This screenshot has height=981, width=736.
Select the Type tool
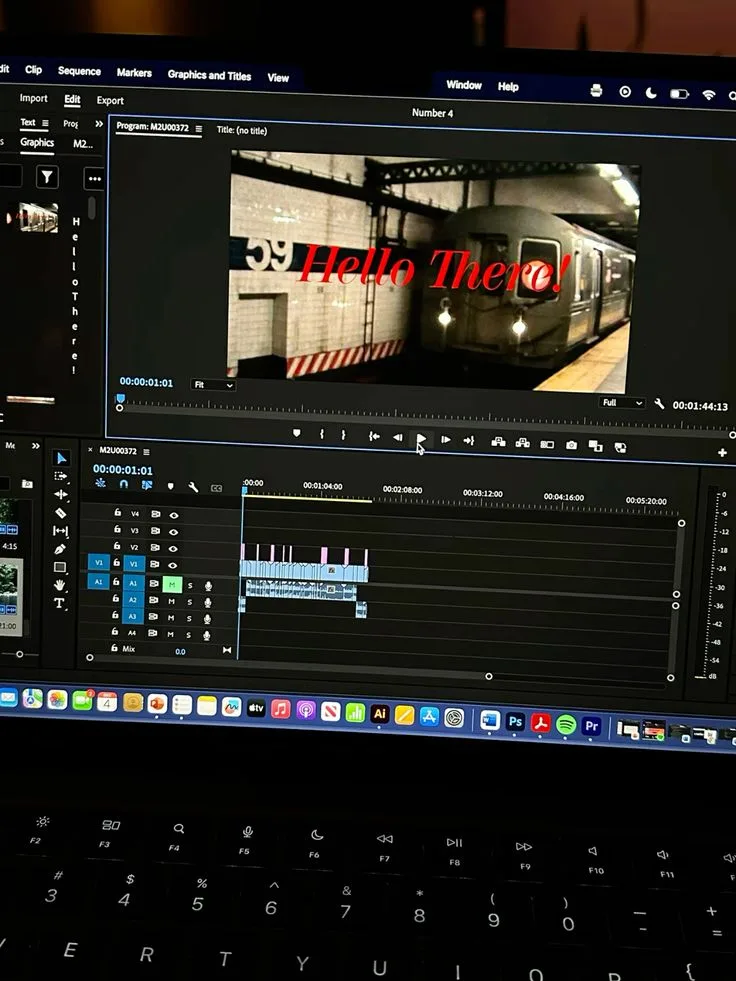[x=59, y=603]
